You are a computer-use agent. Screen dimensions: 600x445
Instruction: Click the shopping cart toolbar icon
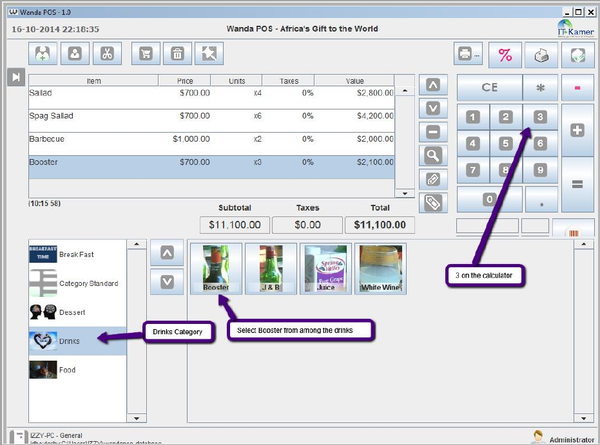coord(148,54)
